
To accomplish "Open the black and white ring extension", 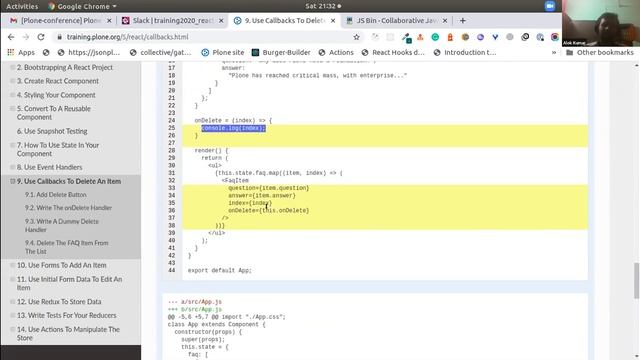I will [x=525, y=37].
